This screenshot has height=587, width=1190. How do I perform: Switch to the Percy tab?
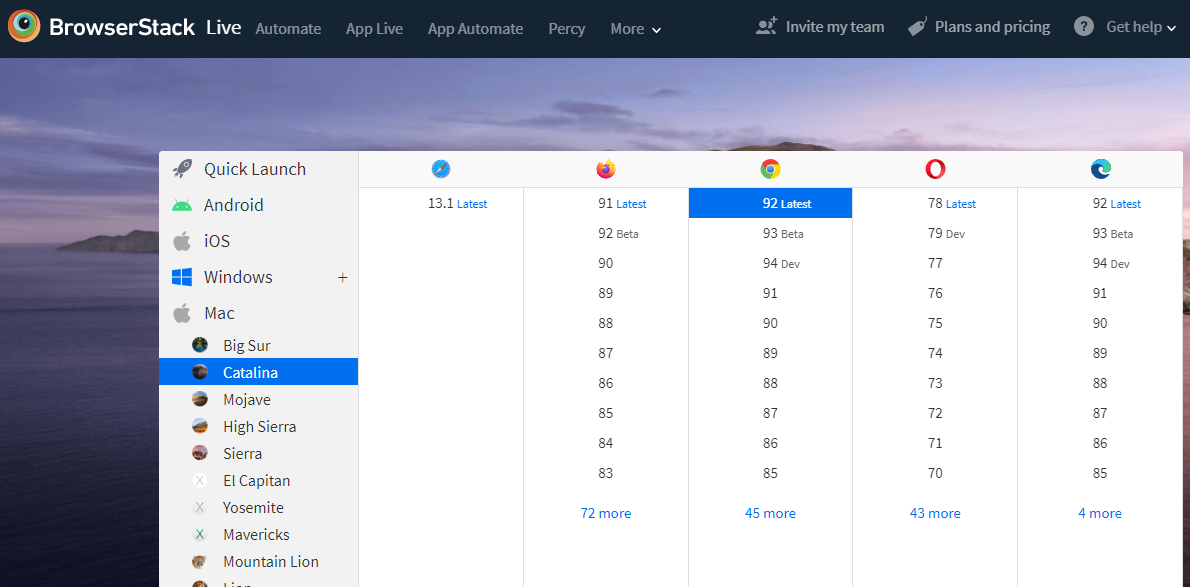click(567, 29)
